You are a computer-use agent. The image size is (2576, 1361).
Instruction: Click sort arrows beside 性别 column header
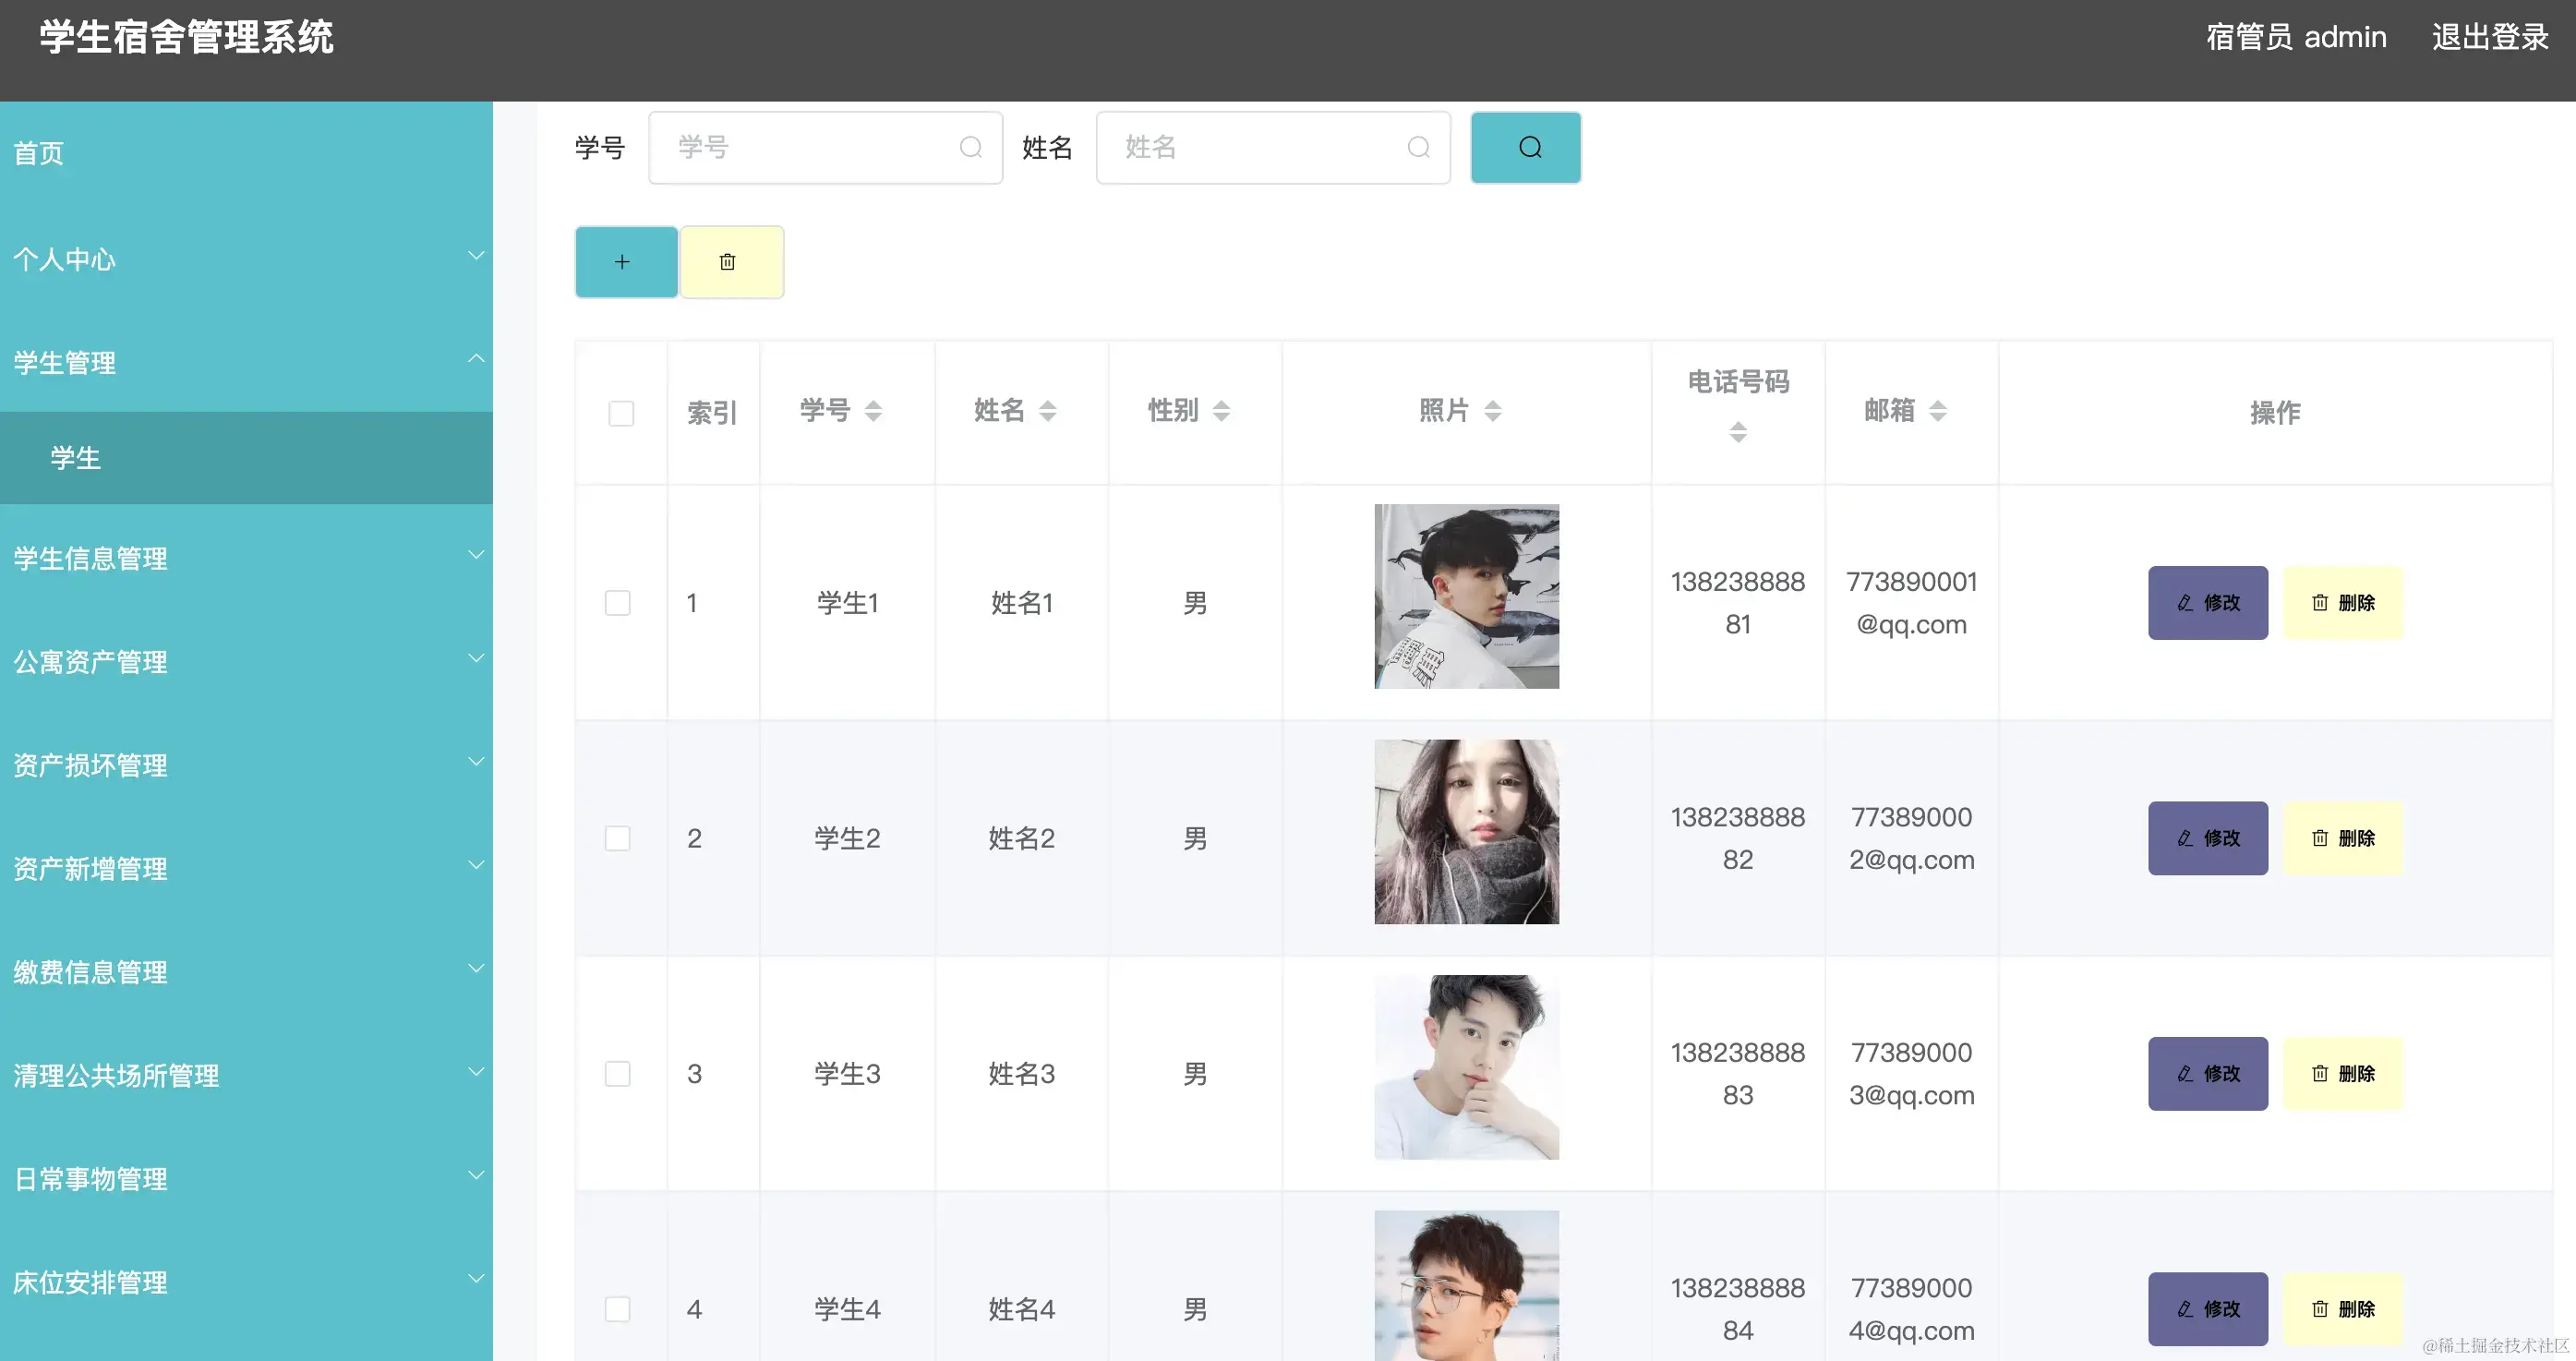click(x=1221, y=411)
